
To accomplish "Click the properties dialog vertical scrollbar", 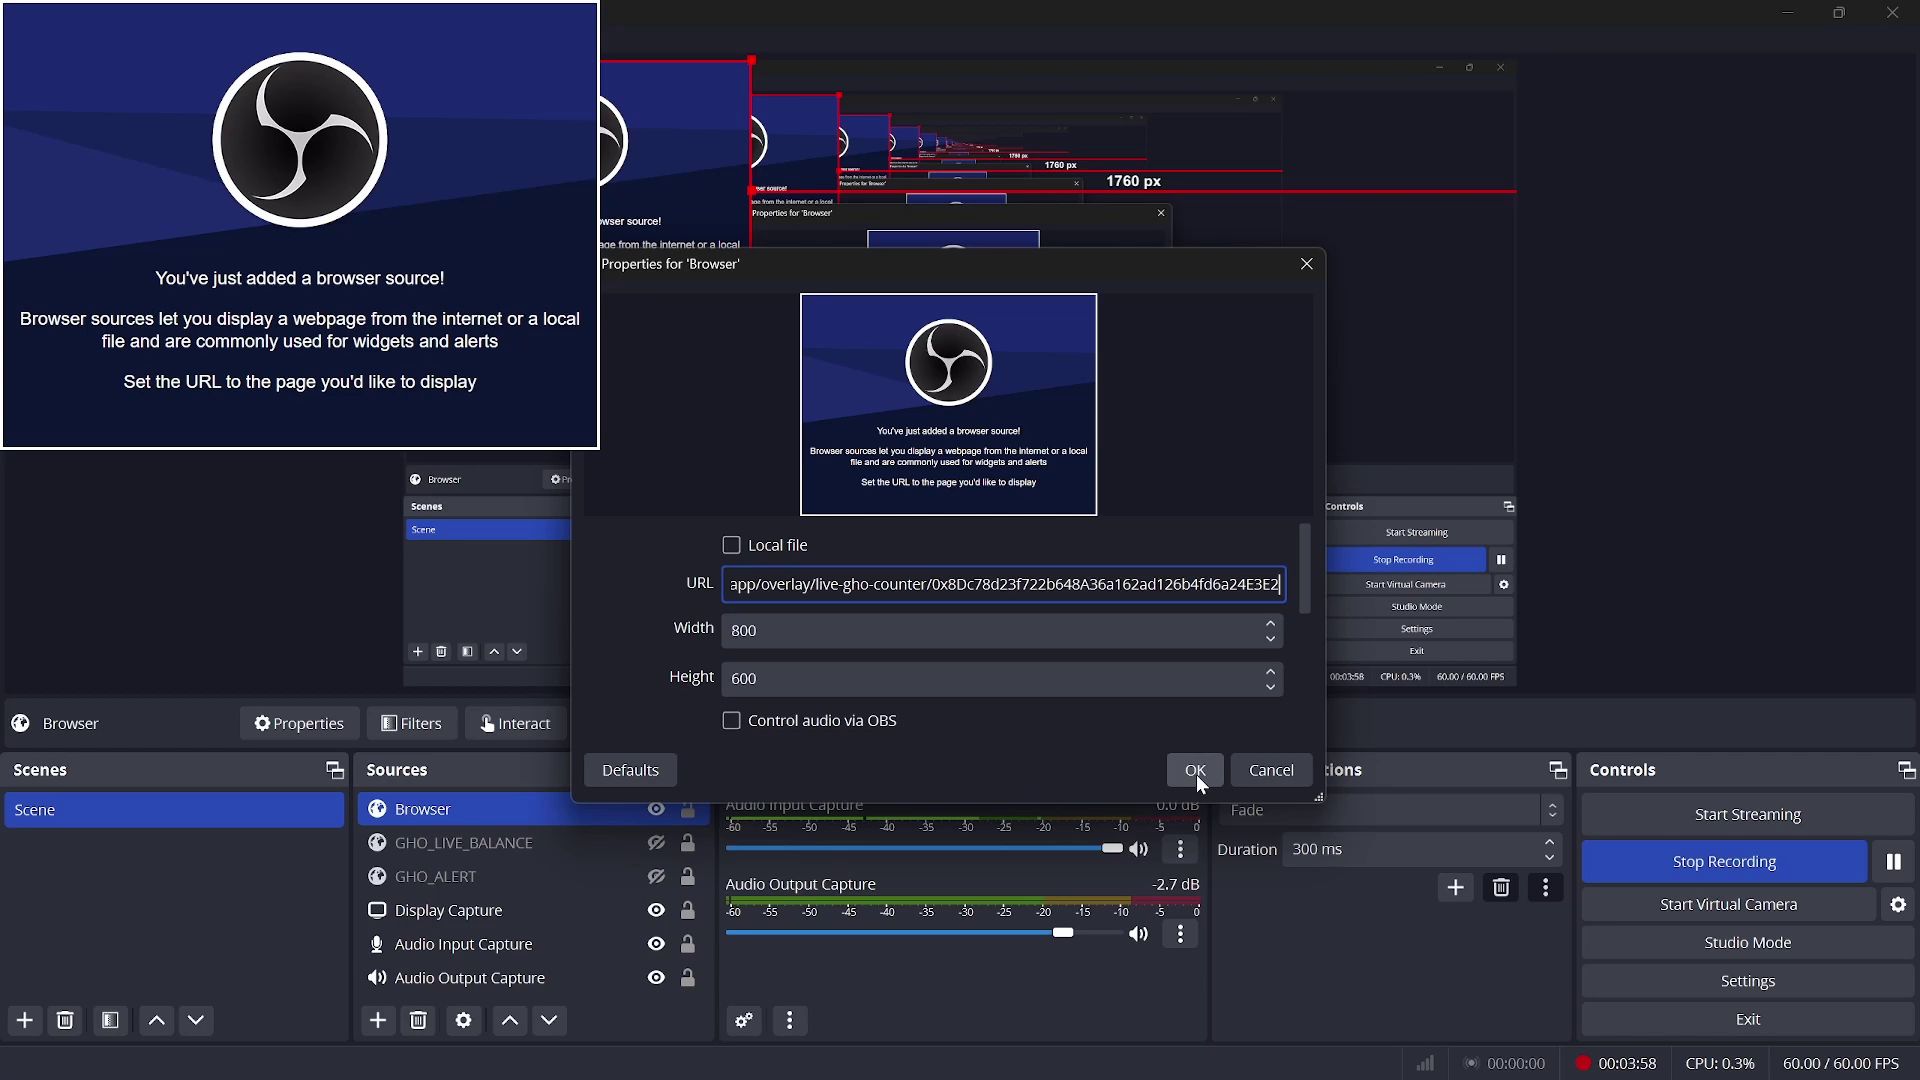I will pyautogui.click(x=1304, y=568).
